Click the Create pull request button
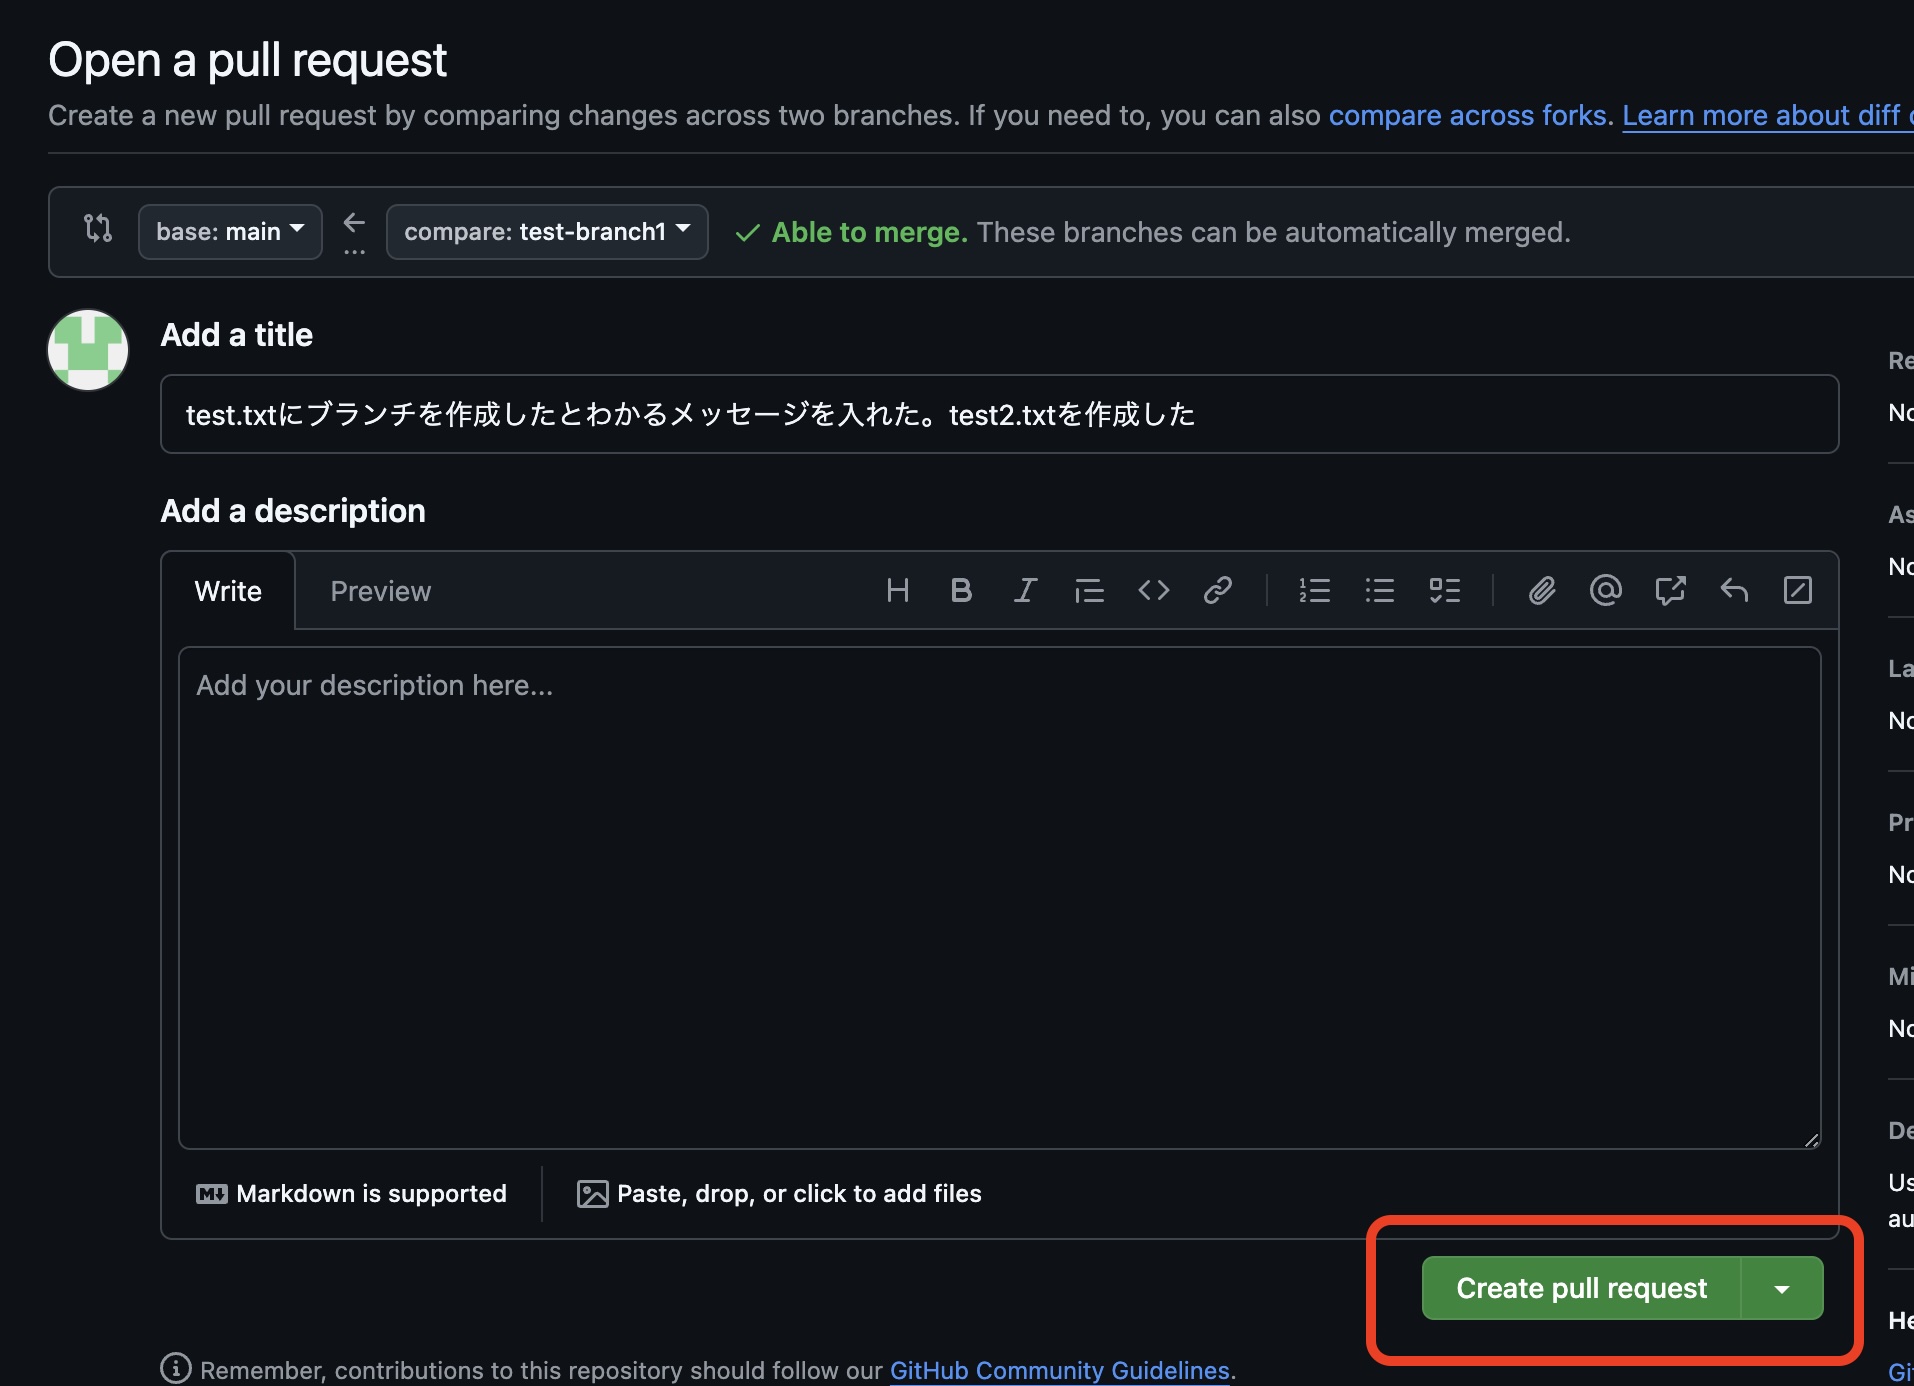 pyautogui.click(x=1581, y=1288)
